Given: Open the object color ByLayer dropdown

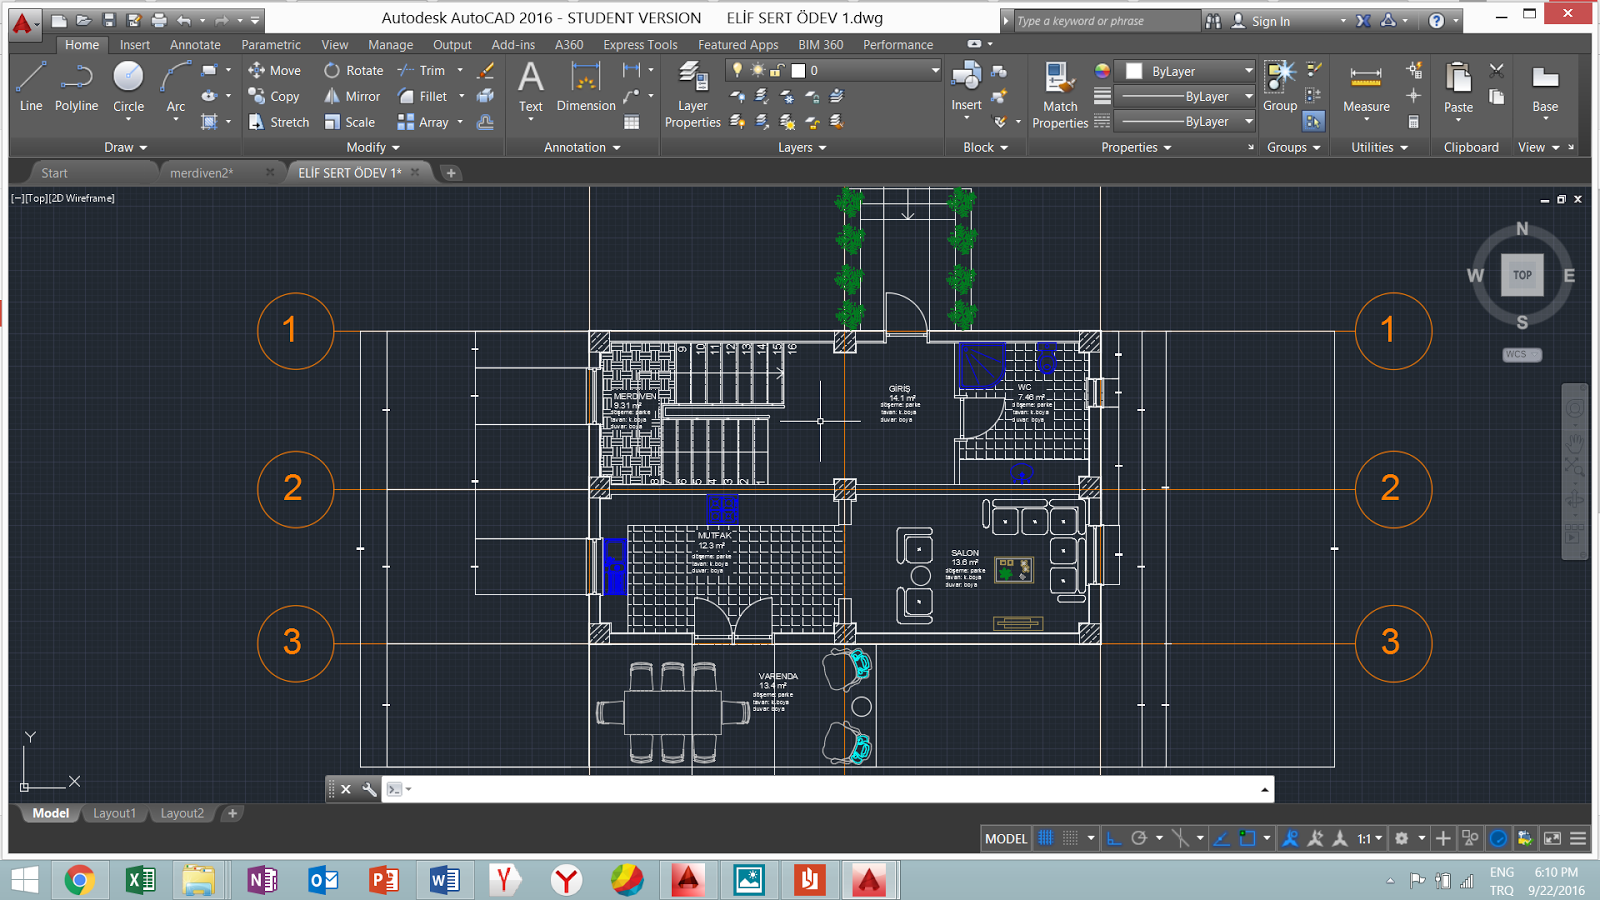Looking at the screenshot, I should click(x=1185, y=71).
